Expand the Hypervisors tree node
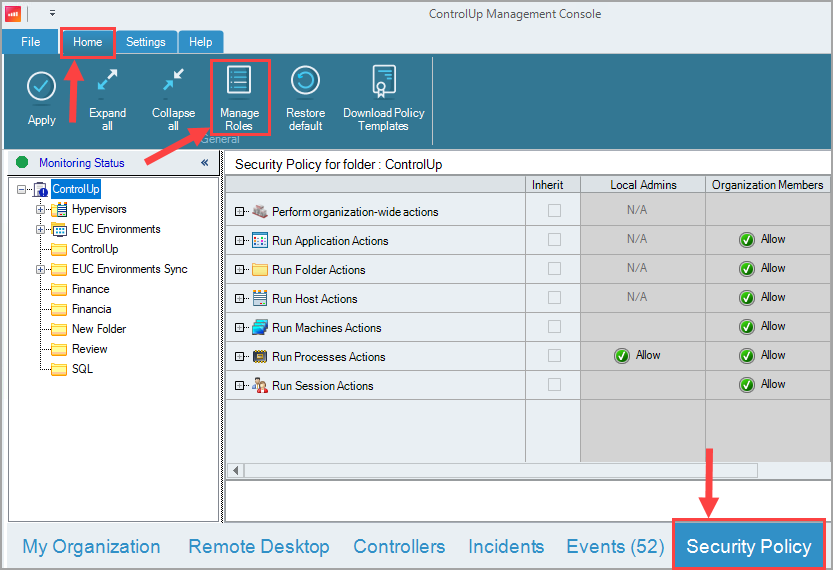This screenshot has height=570, width=833. coord(40,209)
